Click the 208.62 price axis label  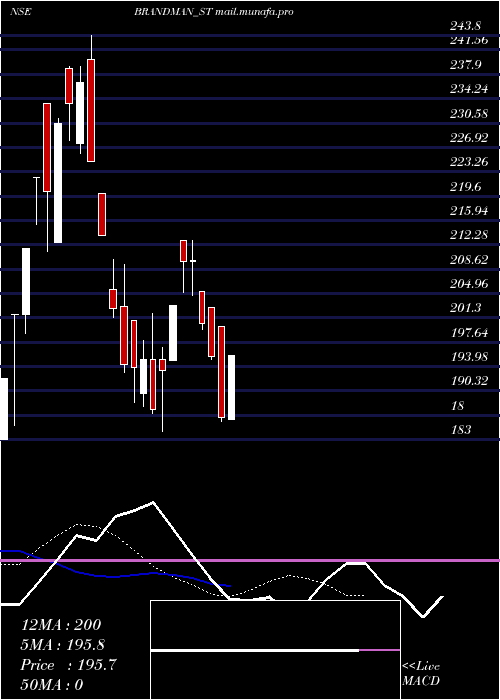click(x=469, y=259)
